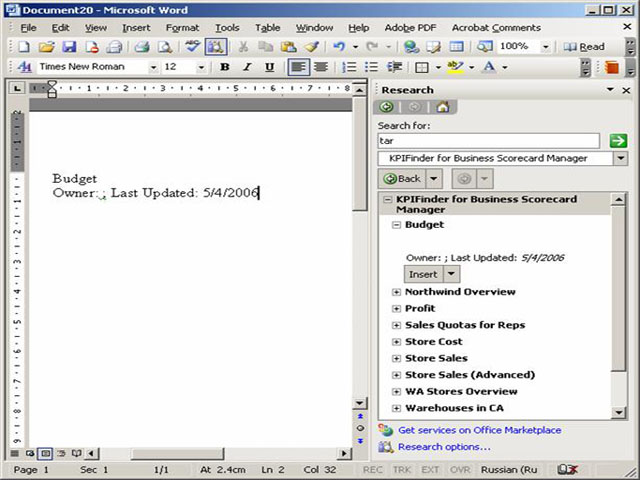Open the Format menu
The image size is (640, 480).
click(182, 28)
